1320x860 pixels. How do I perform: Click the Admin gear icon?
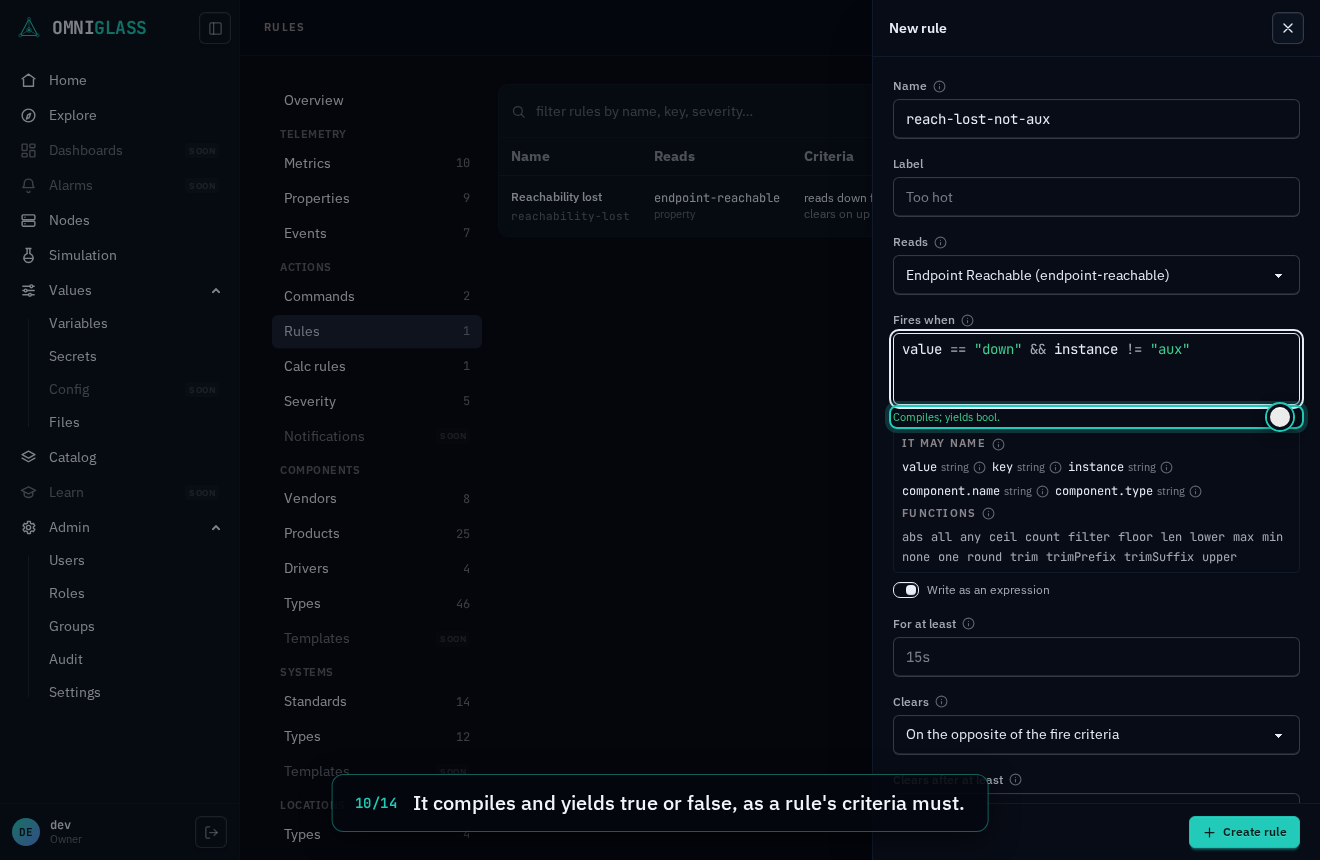coord(29,527)
